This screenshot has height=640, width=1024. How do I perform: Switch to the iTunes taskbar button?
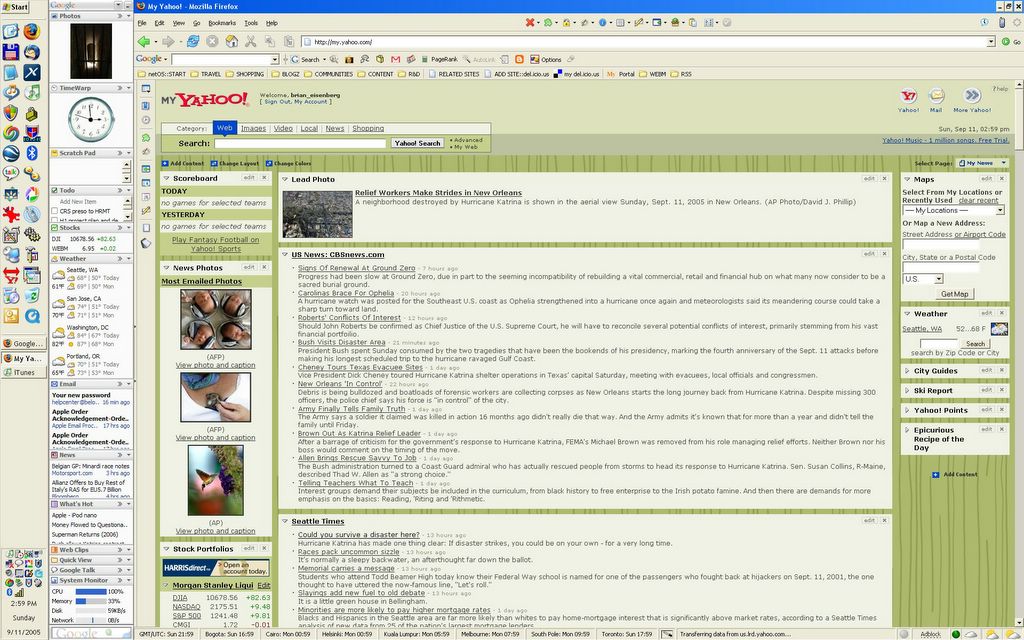(24, 372)
